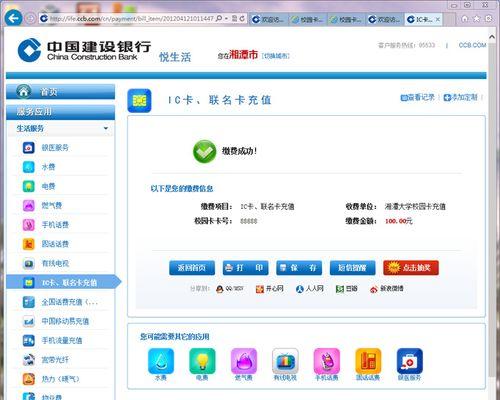Image resolution: width=500 pixels, height=400 pixels.
Task: Open 银医服务 in the sidebar
Action: pyautogui.click(x=55, y=148)
